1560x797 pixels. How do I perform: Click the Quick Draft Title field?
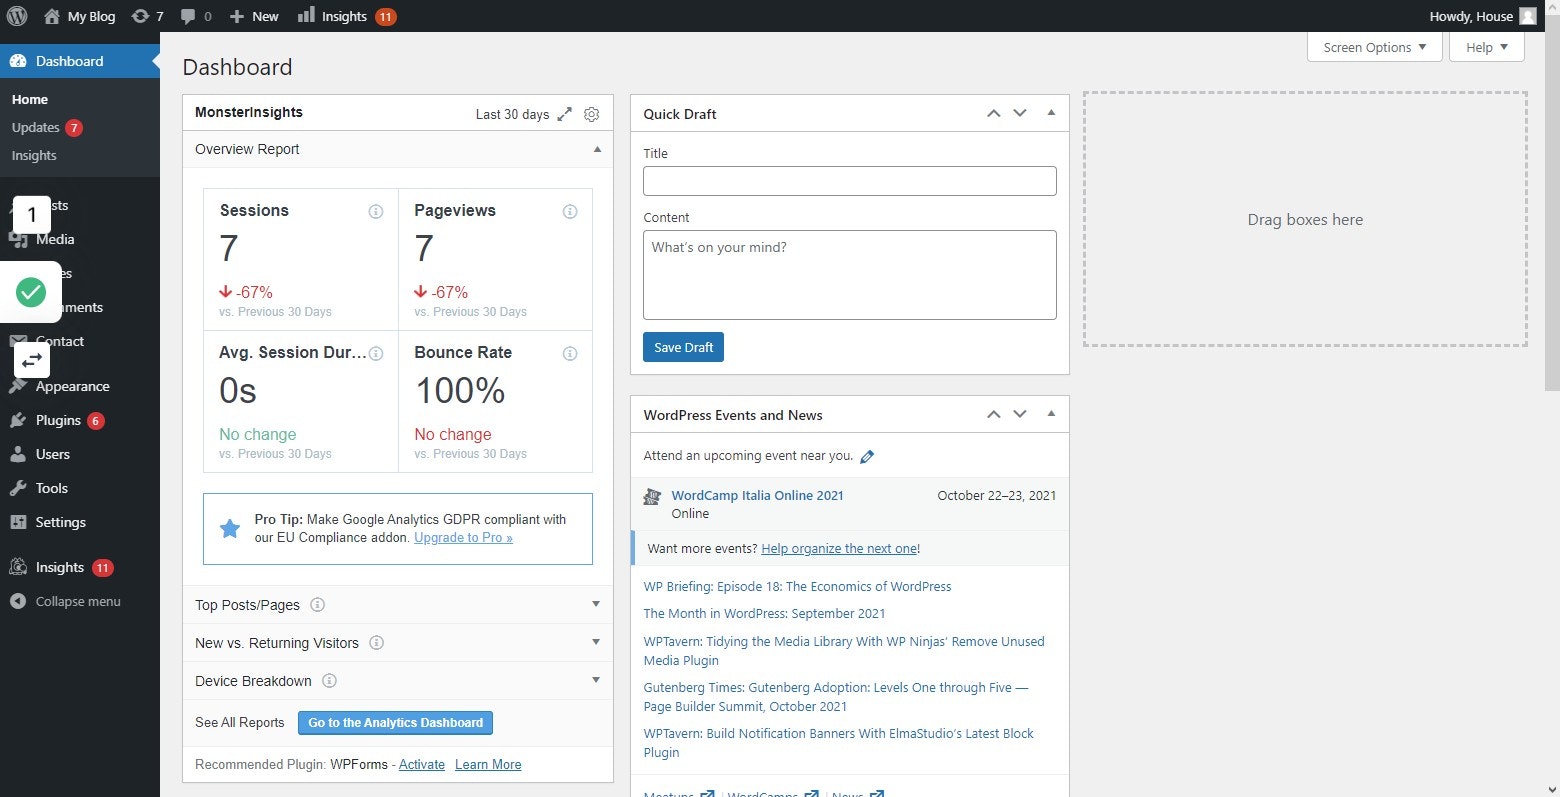pyautogui.click(x=850, y=181)
